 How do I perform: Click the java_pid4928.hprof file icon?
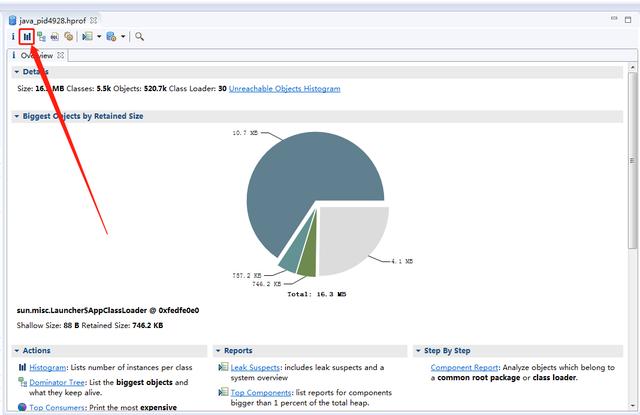13,20
